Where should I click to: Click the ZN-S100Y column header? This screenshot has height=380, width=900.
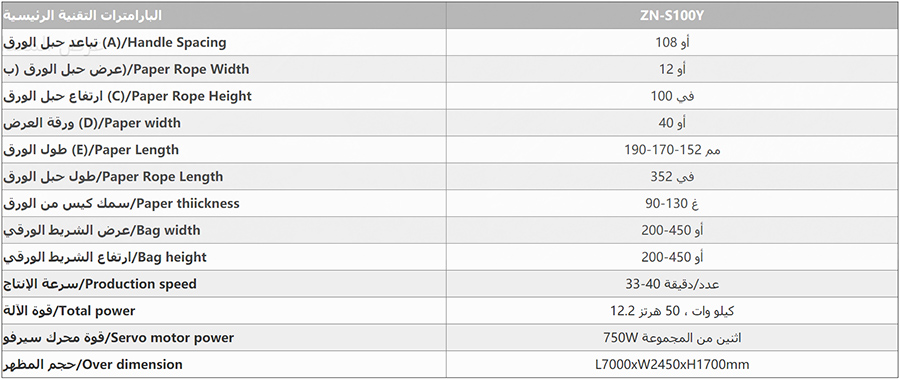tap(672, 15)
